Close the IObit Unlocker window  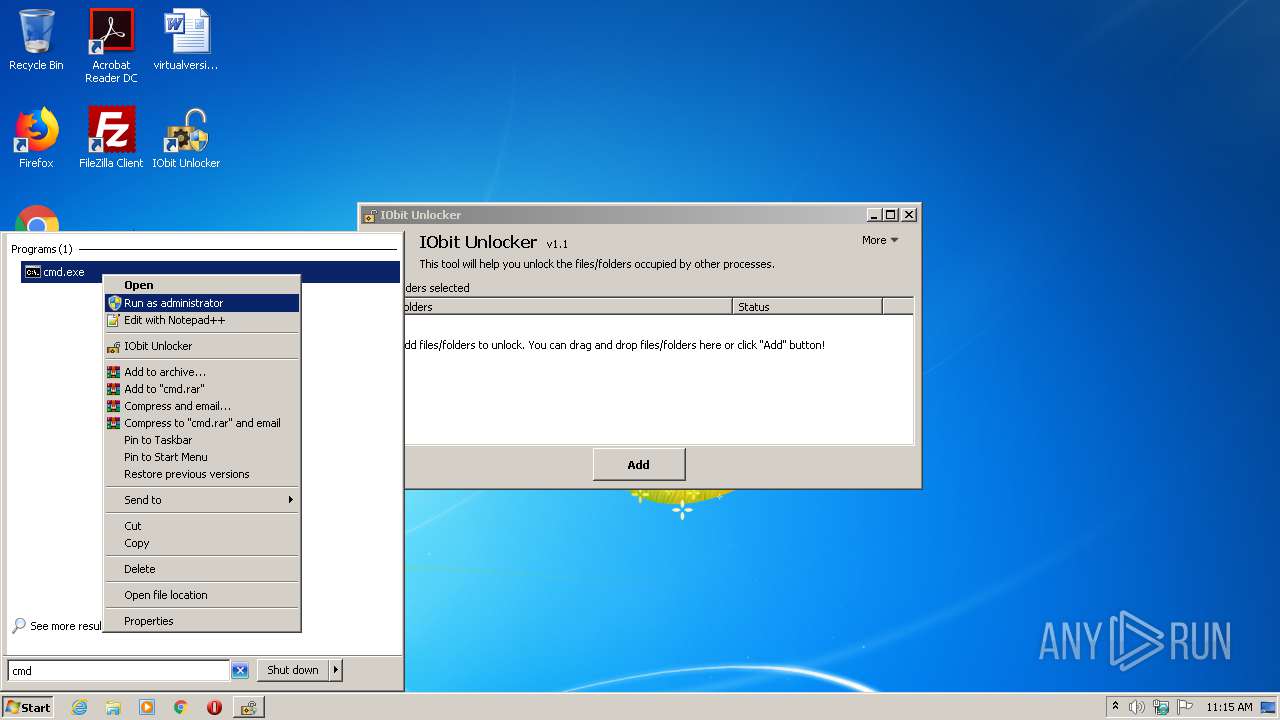pyautogui.click(x=909, y=215)
